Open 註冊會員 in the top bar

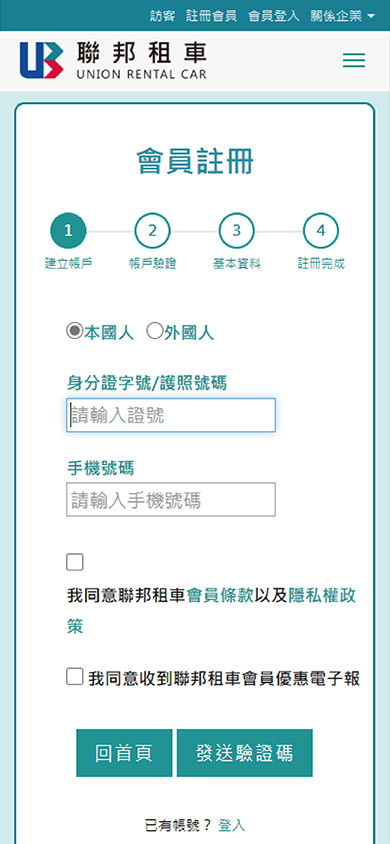click(x=211, y=16)
